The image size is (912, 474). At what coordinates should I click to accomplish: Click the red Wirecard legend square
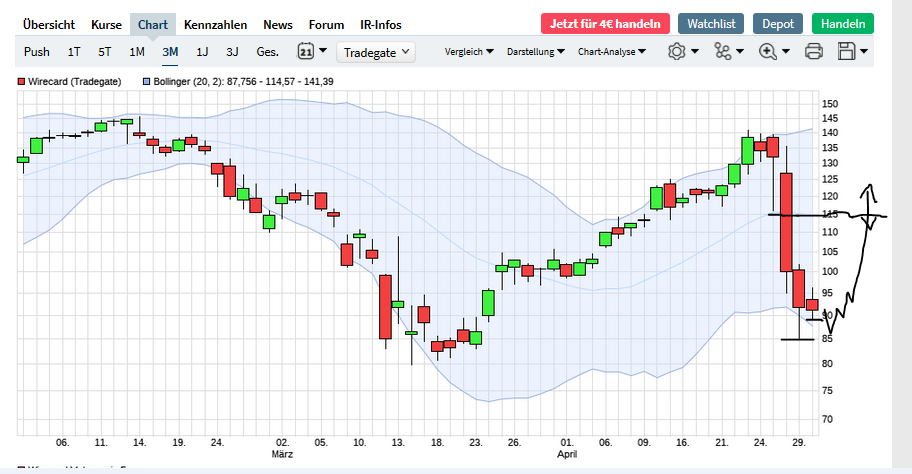[23, 81]
